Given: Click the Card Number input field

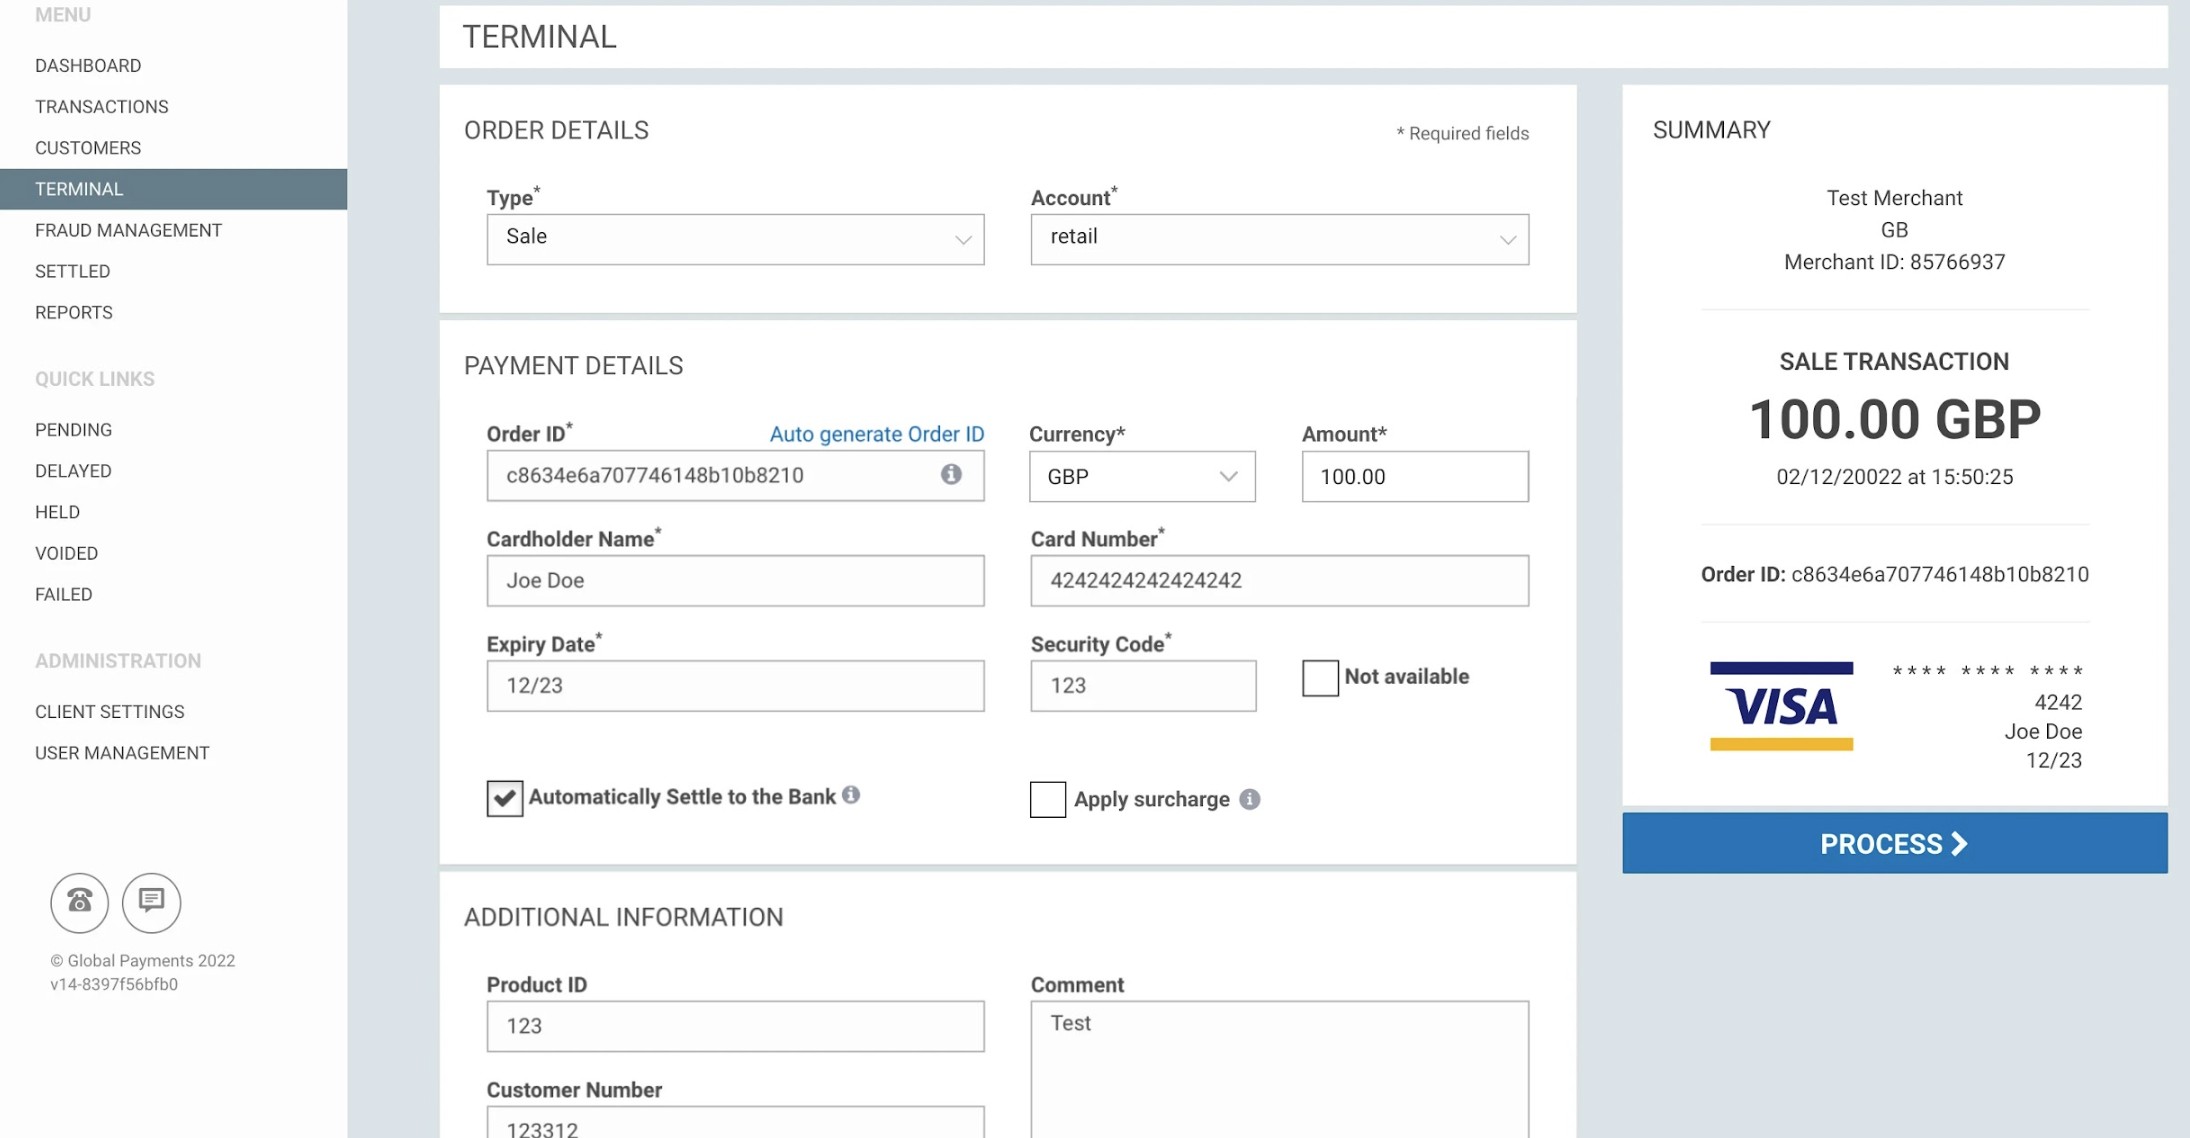Looking at the screenshot, I should click(1279, 580).
